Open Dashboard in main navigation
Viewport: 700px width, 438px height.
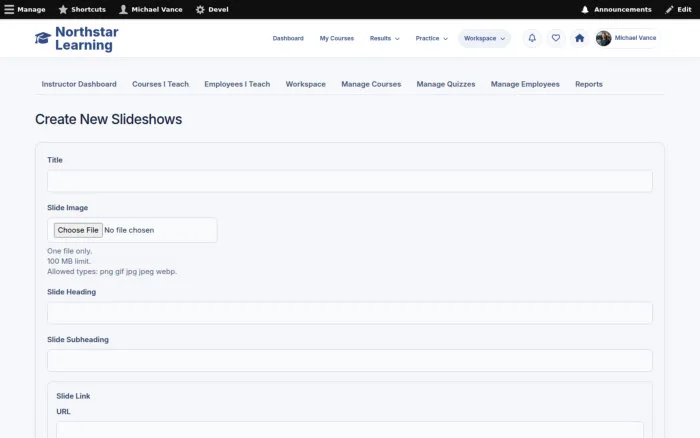[288, 38]
